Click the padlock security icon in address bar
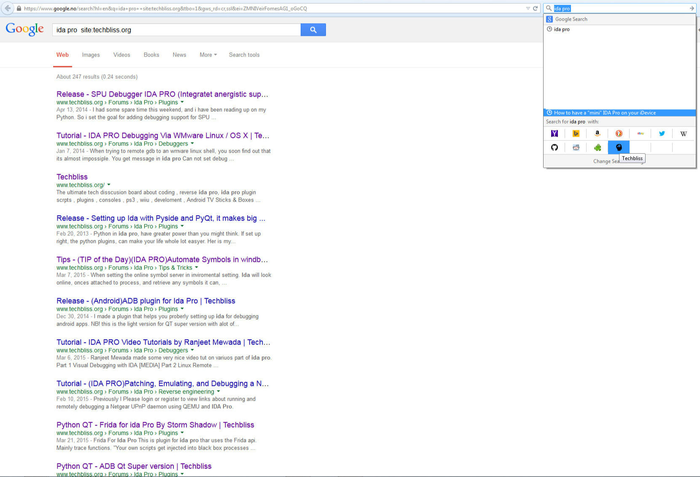This screenshot has width=700, height=477. 19,8
